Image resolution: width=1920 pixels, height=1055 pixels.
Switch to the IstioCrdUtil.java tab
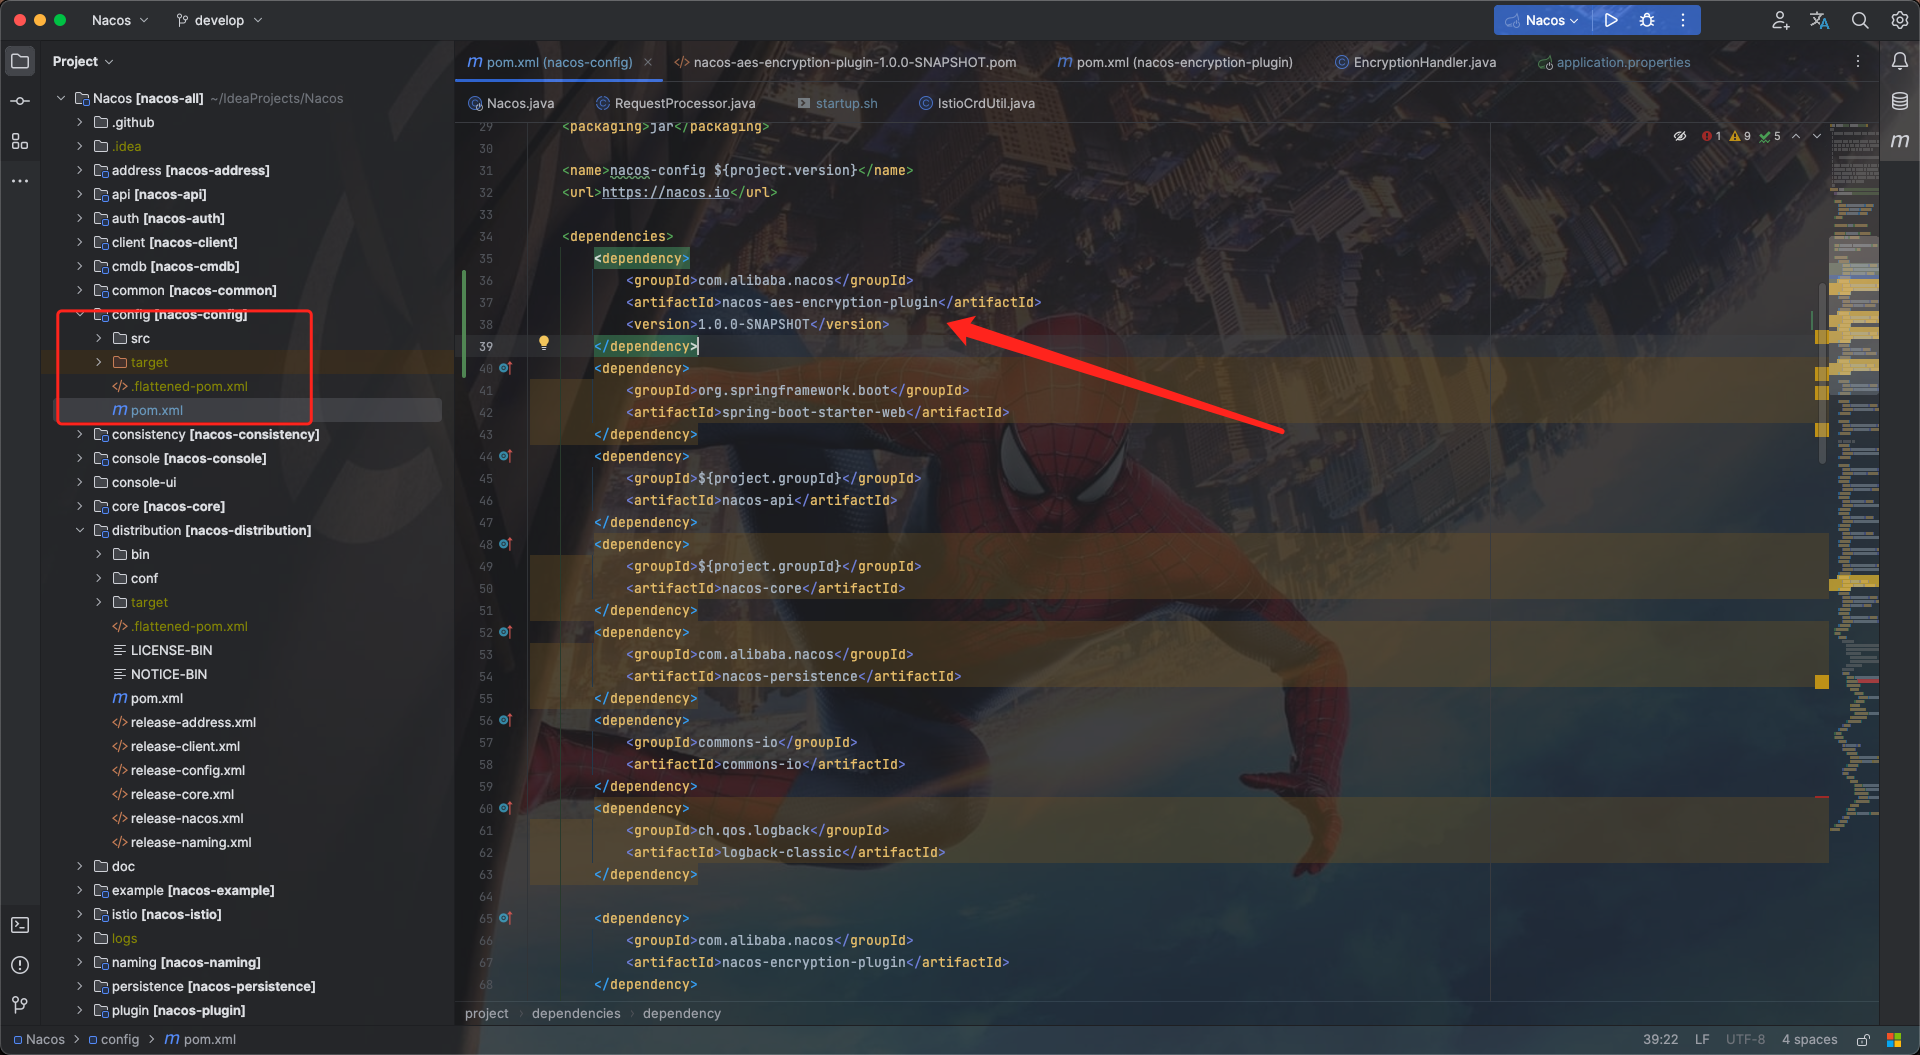tap(977, 103)
